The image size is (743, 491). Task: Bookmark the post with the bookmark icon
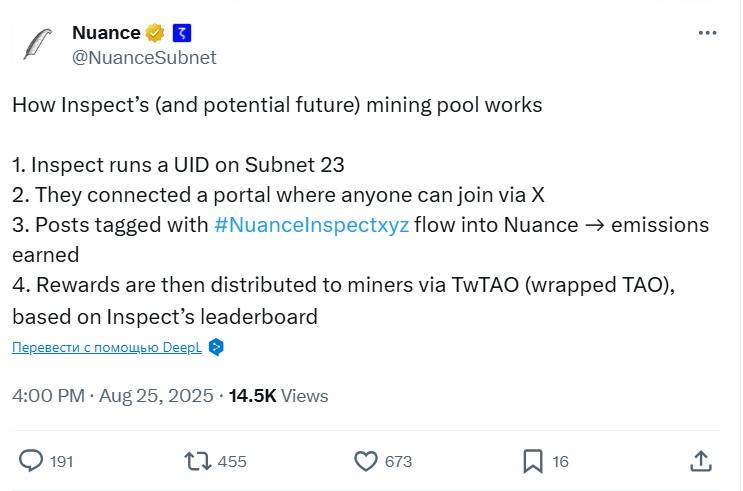coord(532,461)
